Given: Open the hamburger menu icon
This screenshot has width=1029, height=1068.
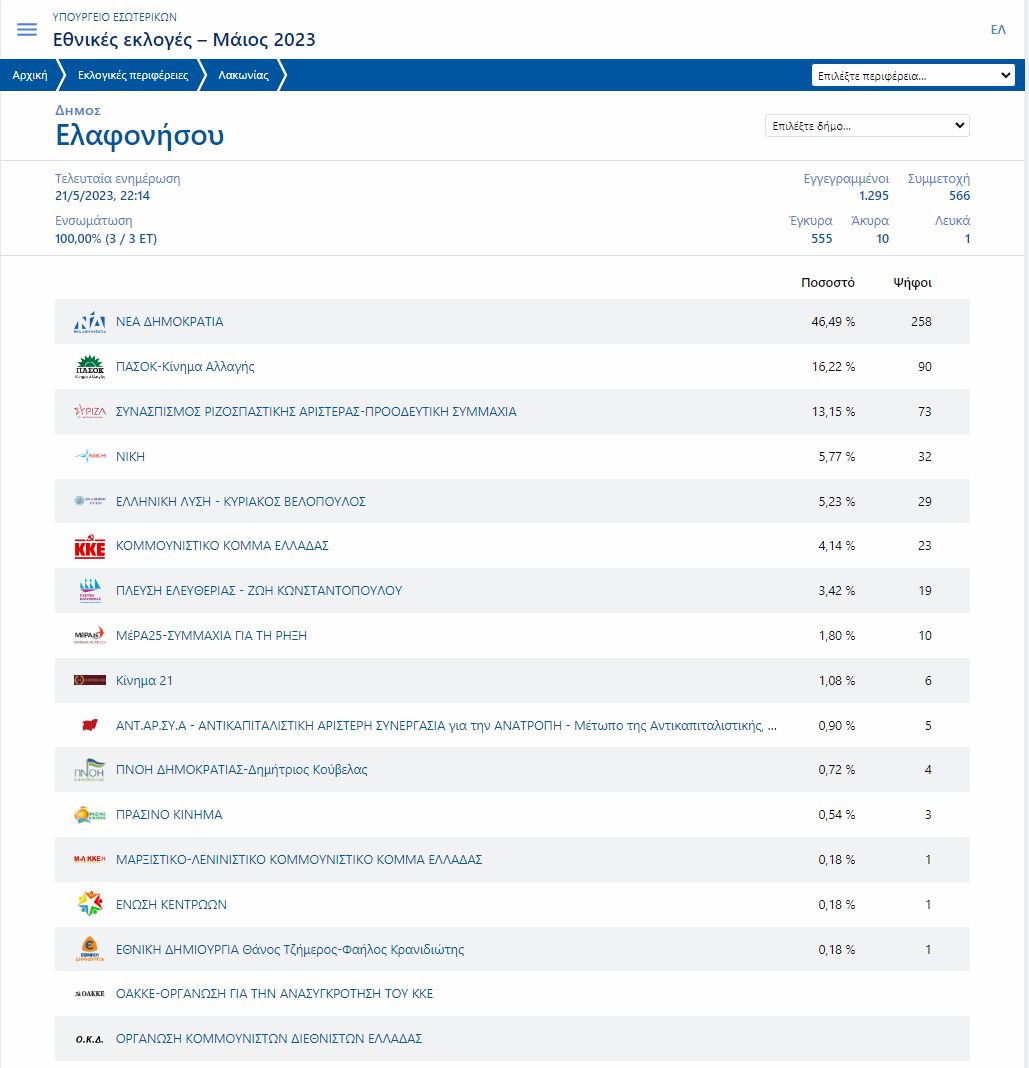Looking at the screenshot, I should tap(27, 30).
